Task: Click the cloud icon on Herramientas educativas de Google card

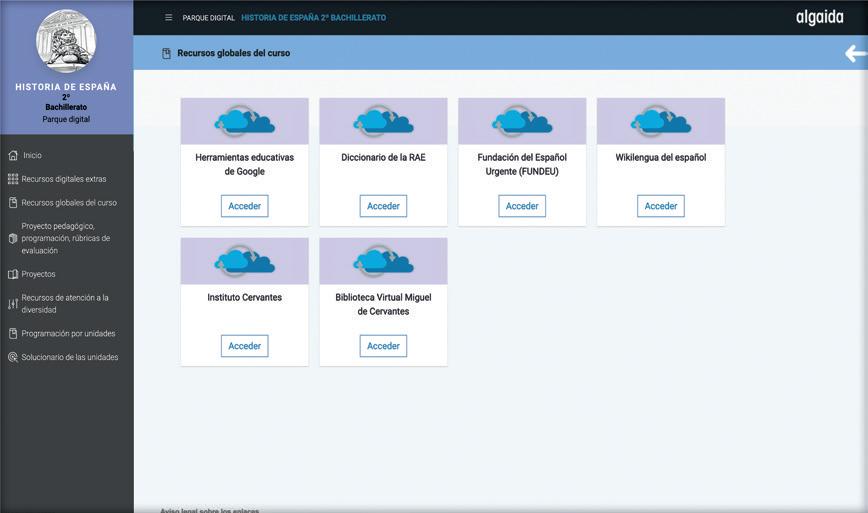Action: (x=244, y=121)
